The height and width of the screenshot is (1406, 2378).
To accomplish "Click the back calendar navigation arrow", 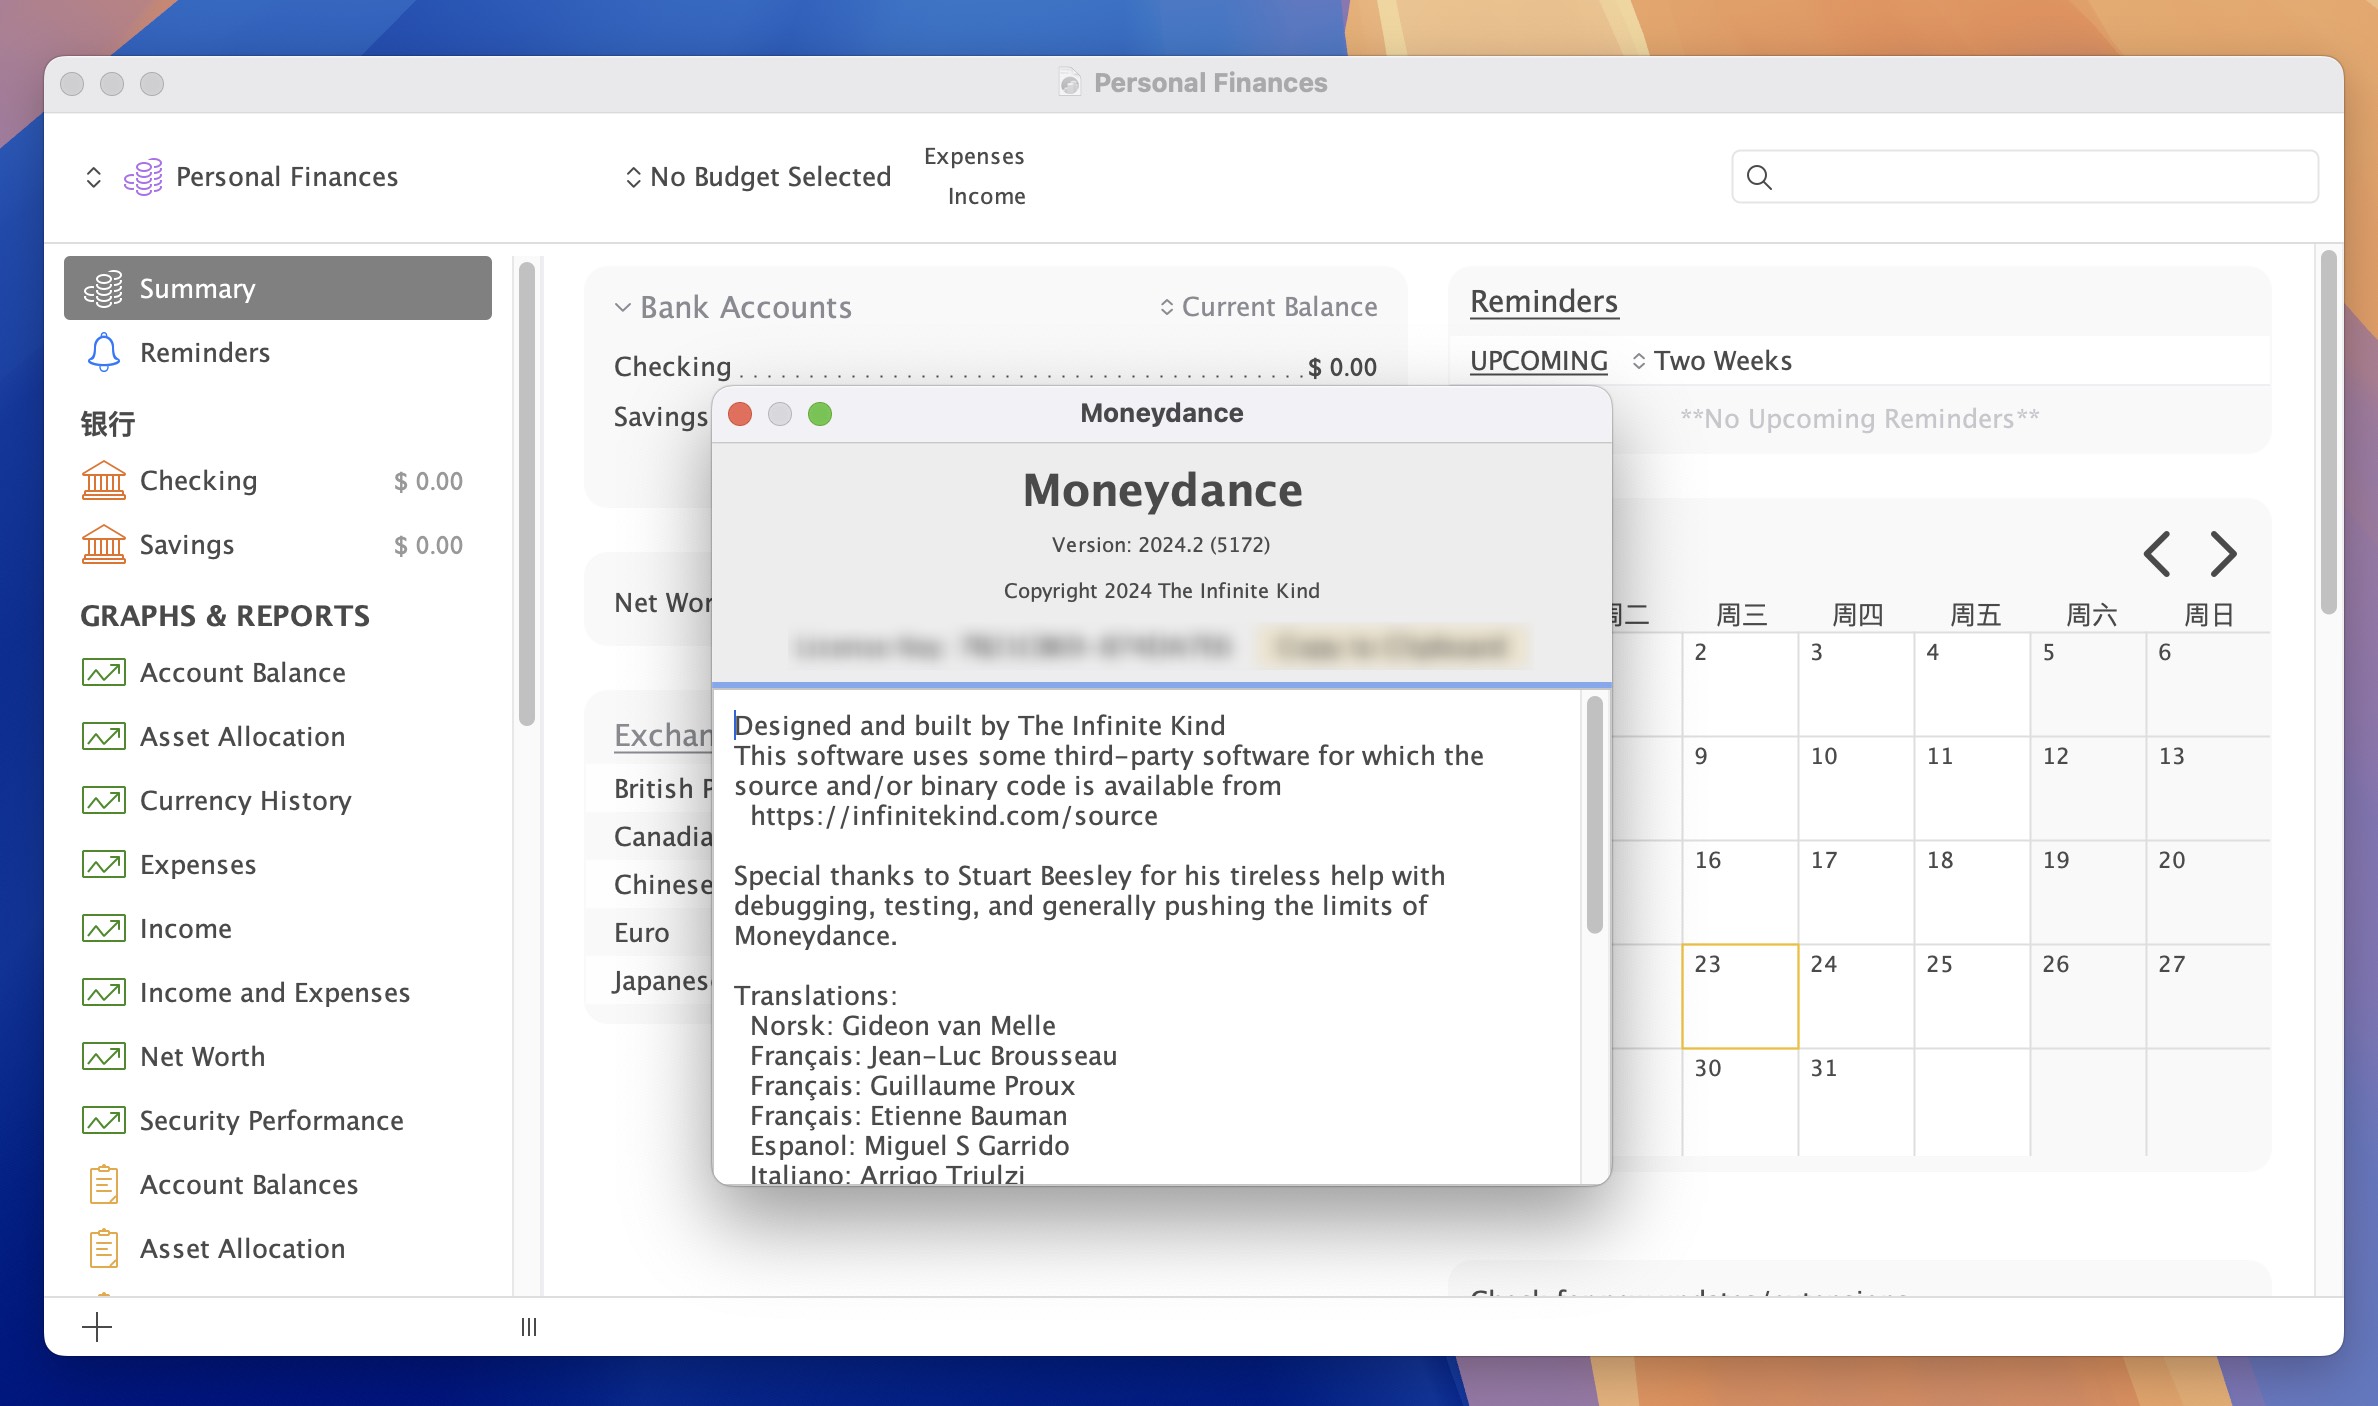I will click(2159, 552).
